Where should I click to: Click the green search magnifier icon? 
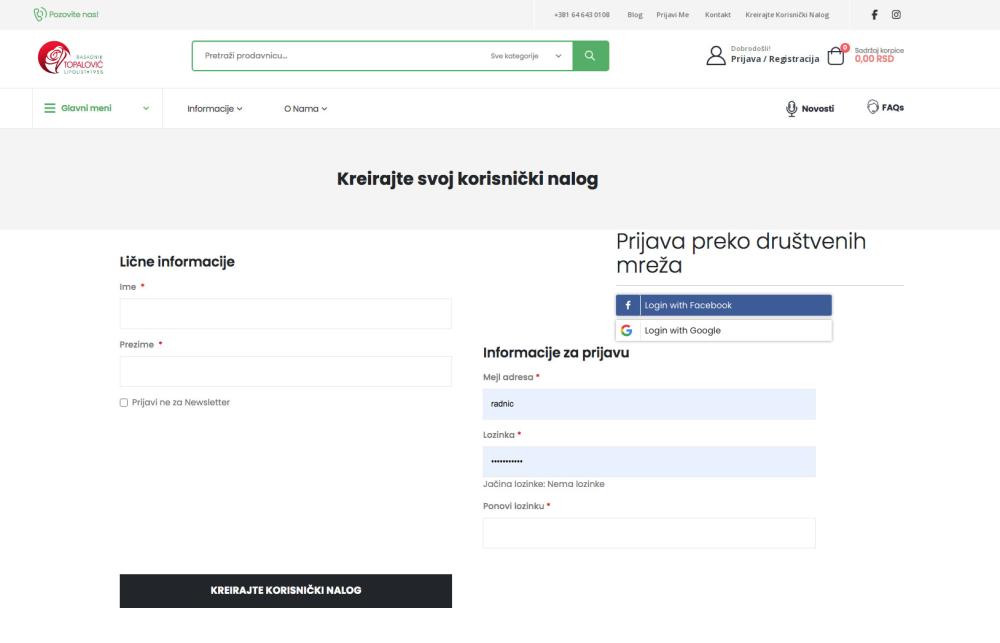(591, 55)
